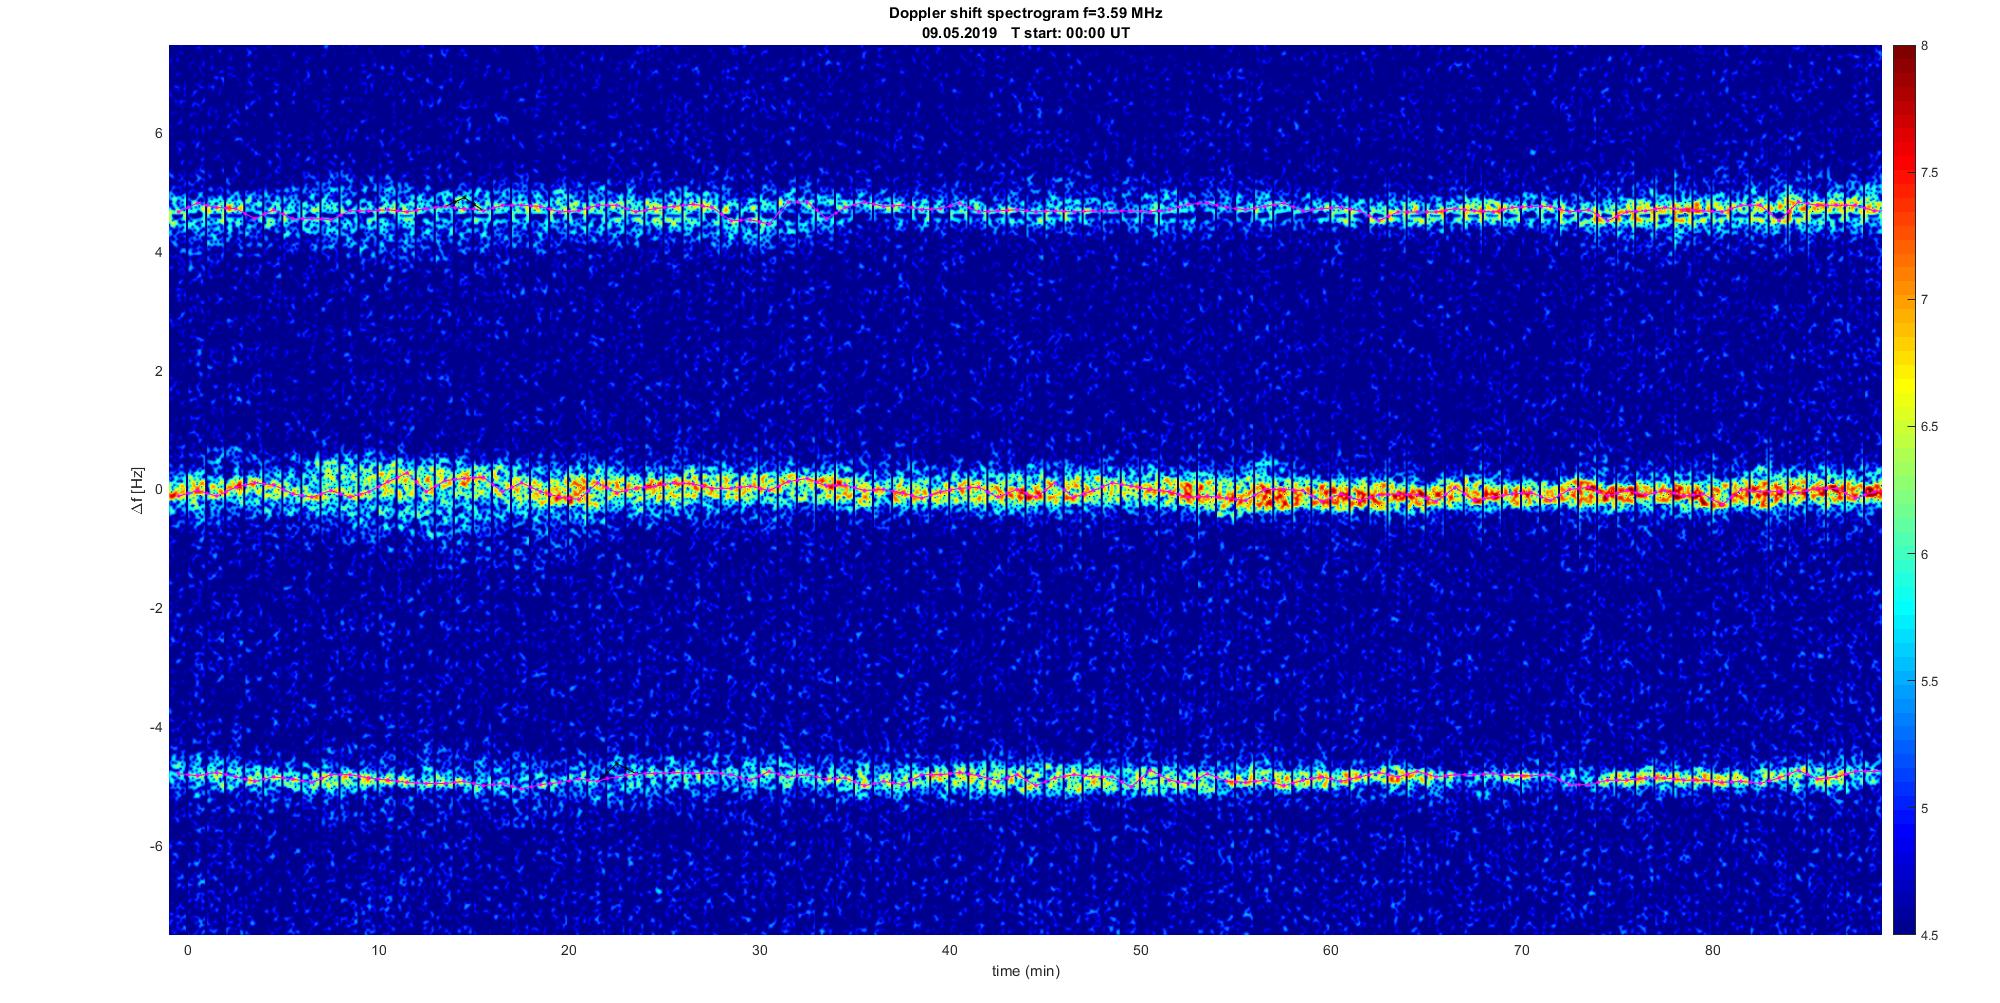
Task: Pick the dark red top of the colorbar
Action: point(1903,55)
